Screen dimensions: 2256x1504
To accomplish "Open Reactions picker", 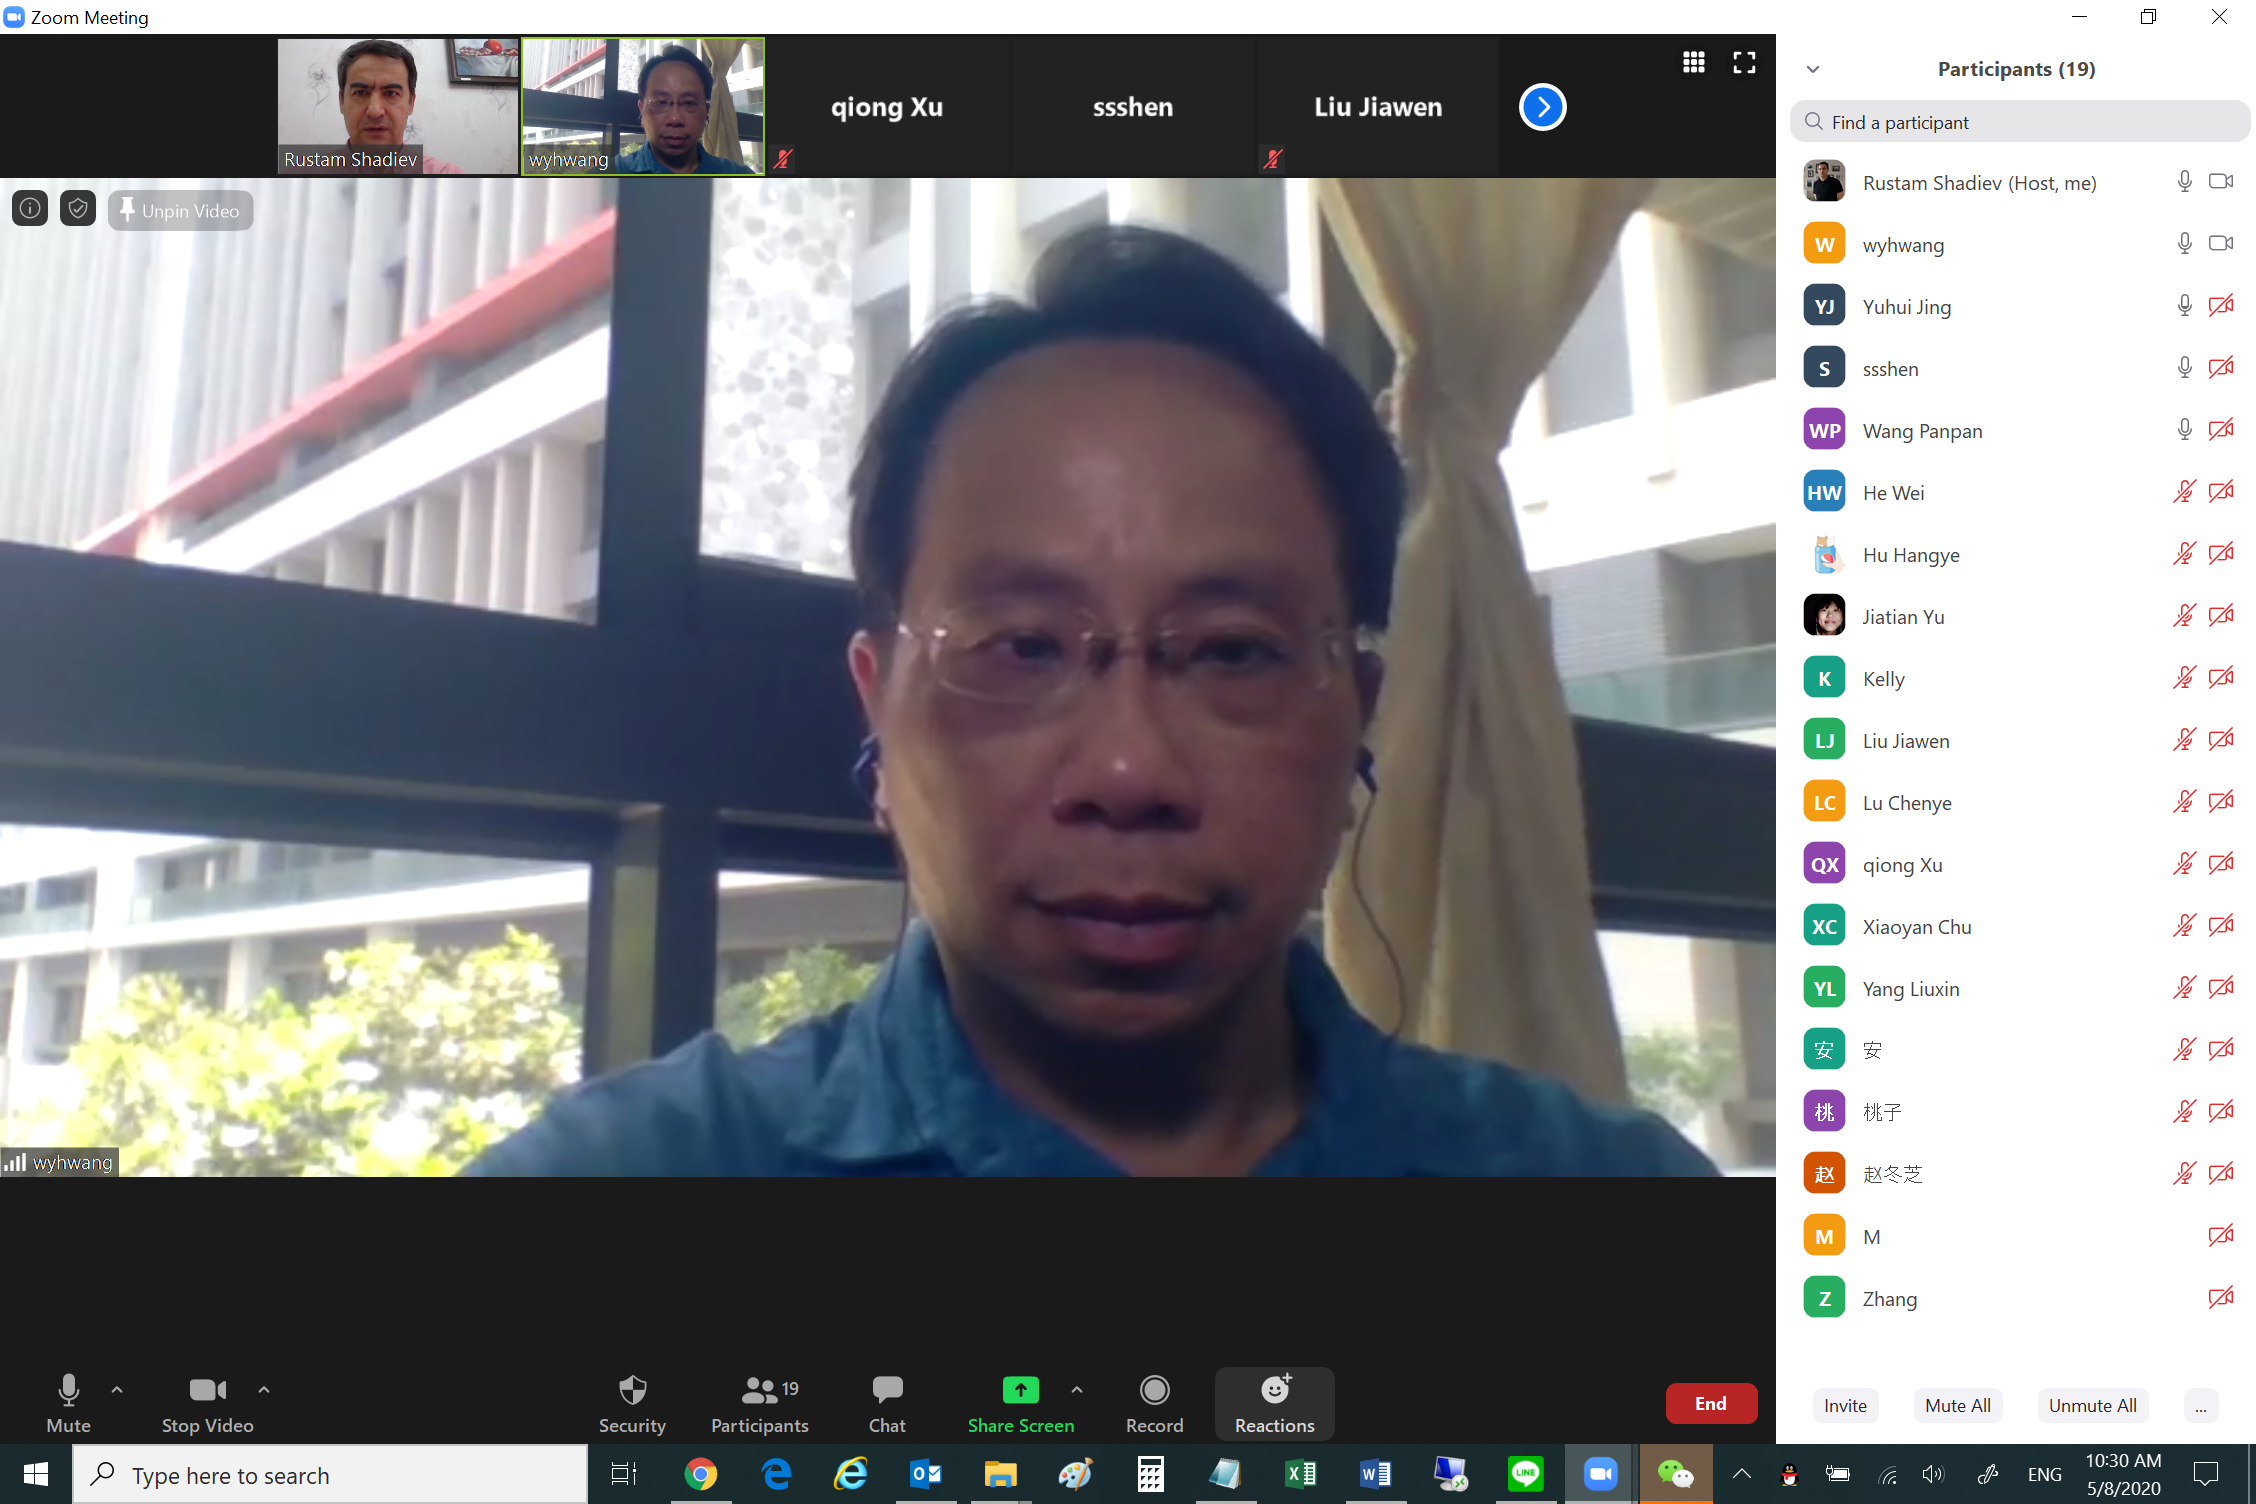I will tap(1274, 1403).
